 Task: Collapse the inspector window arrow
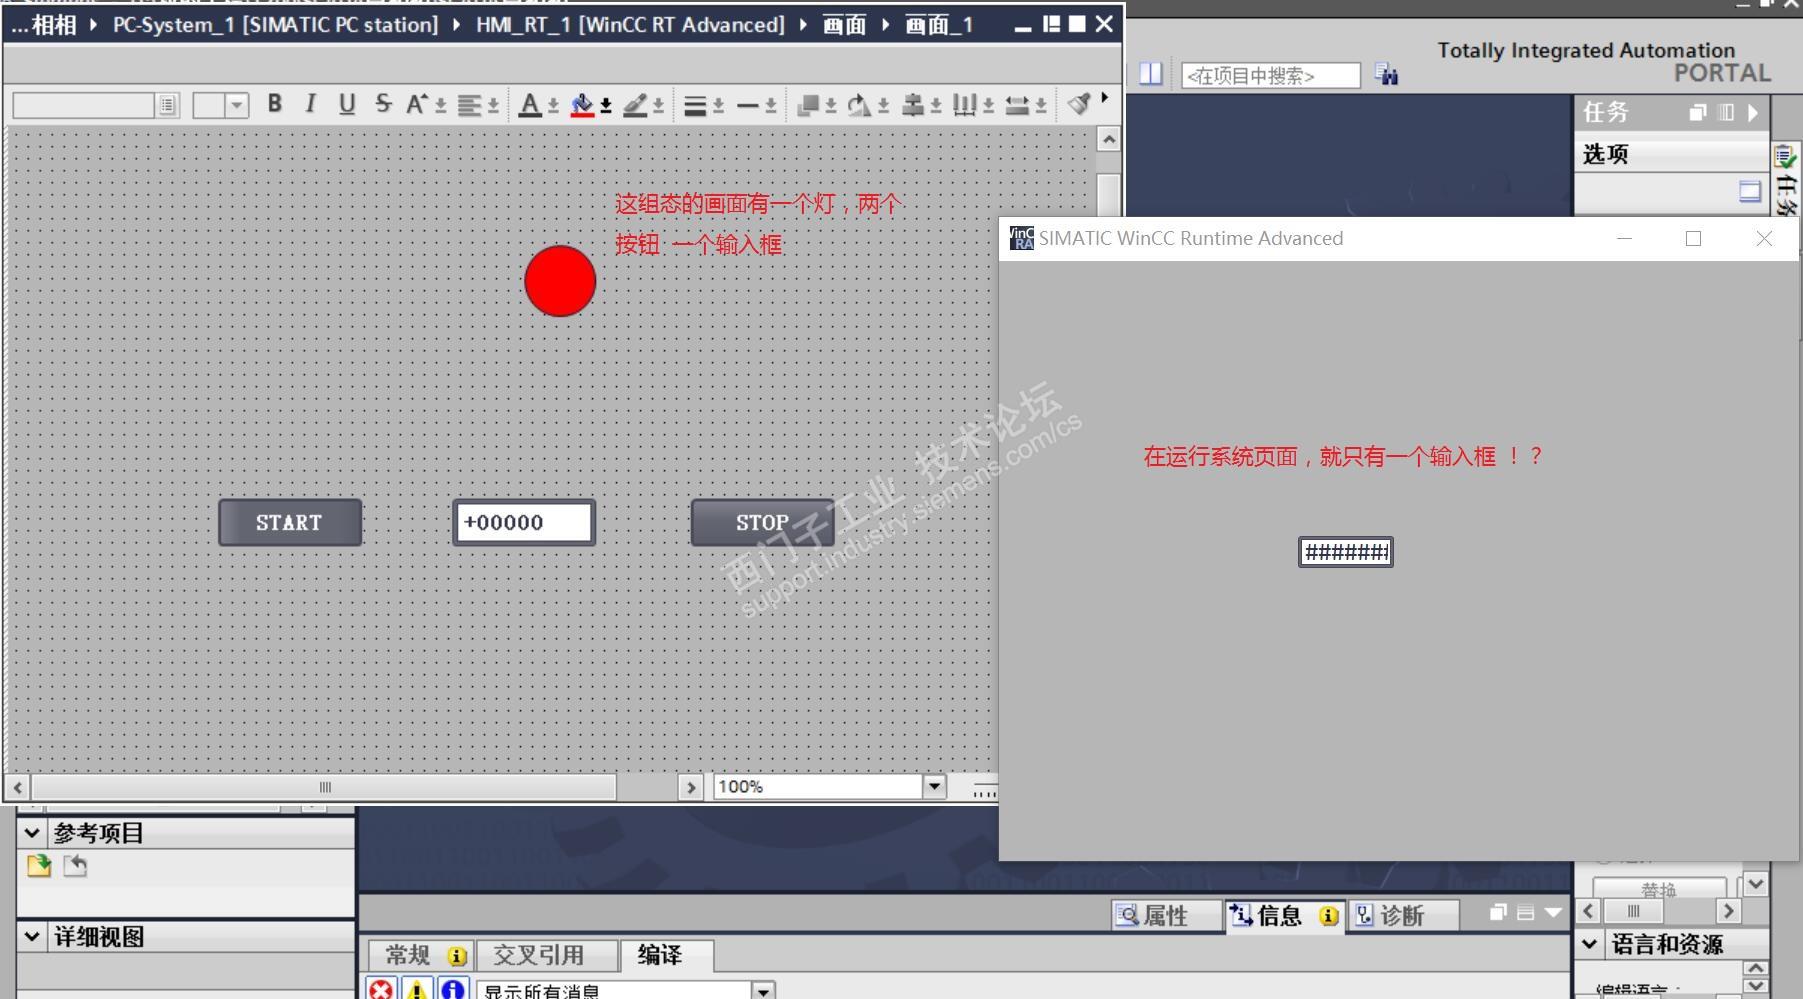point(1553,912)
